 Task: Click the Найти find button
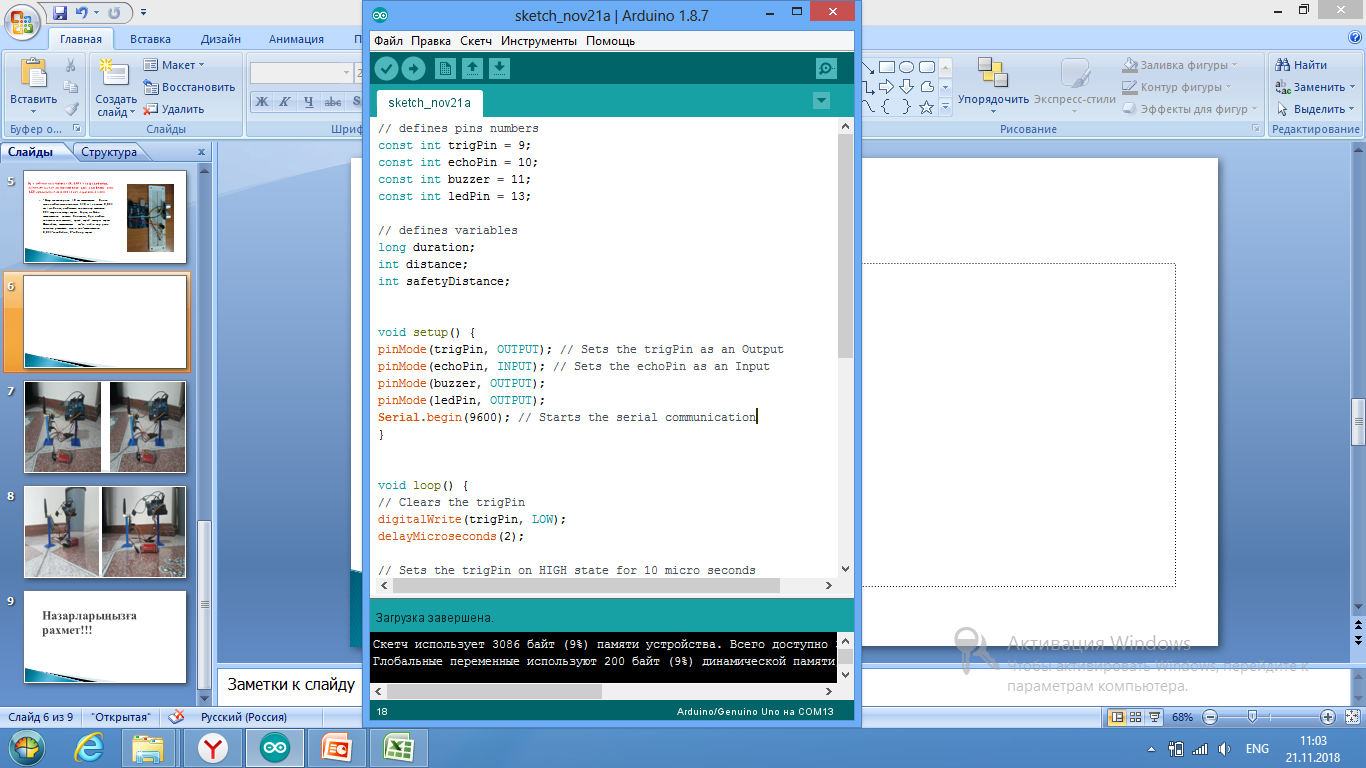[x=1301, y=65]
